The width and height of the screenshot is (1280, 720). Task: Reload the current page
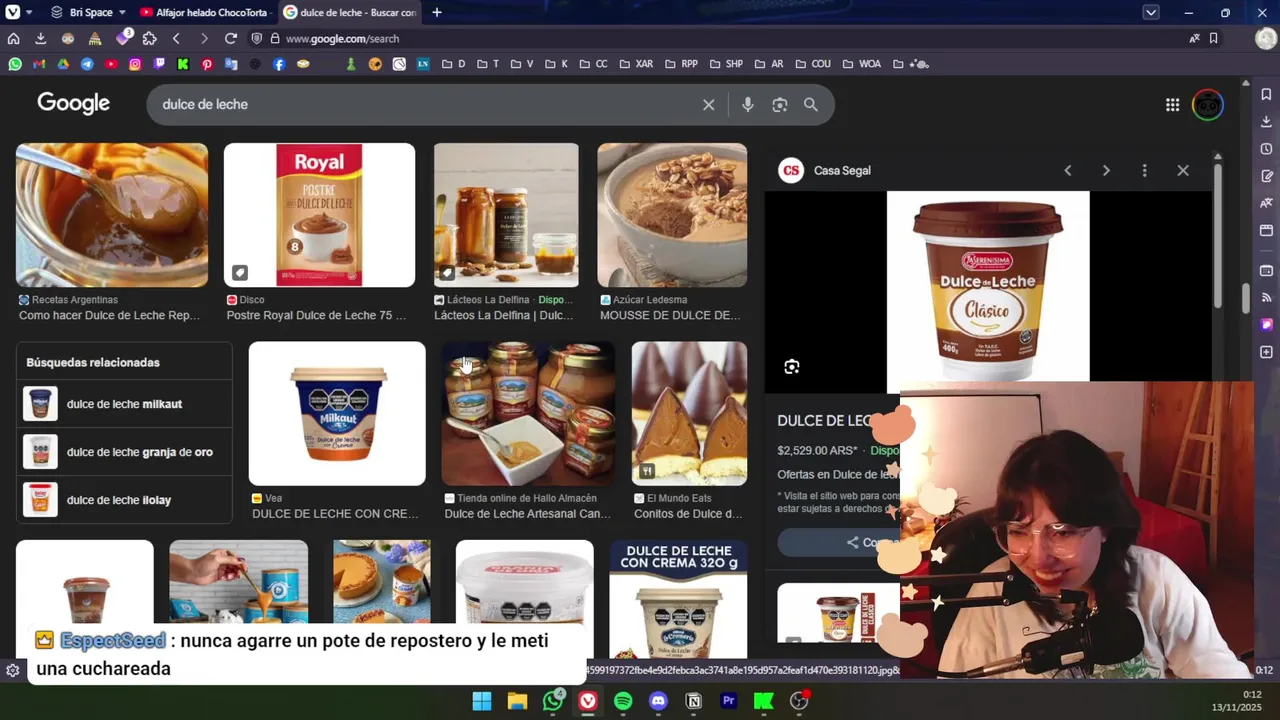(231, 38)
